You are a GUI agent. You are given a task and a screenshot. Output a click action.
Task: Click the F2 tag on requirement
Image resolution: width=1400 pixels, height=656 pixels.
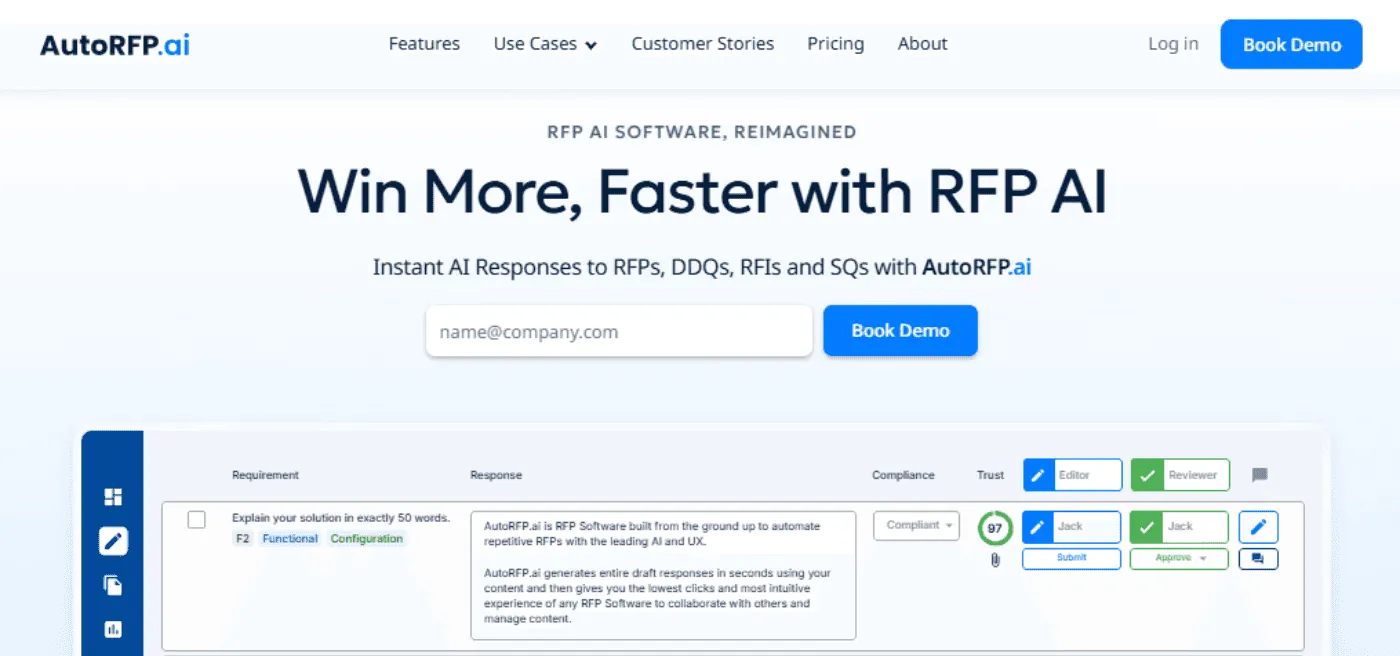pyautogui.click(x=242, y=539)
